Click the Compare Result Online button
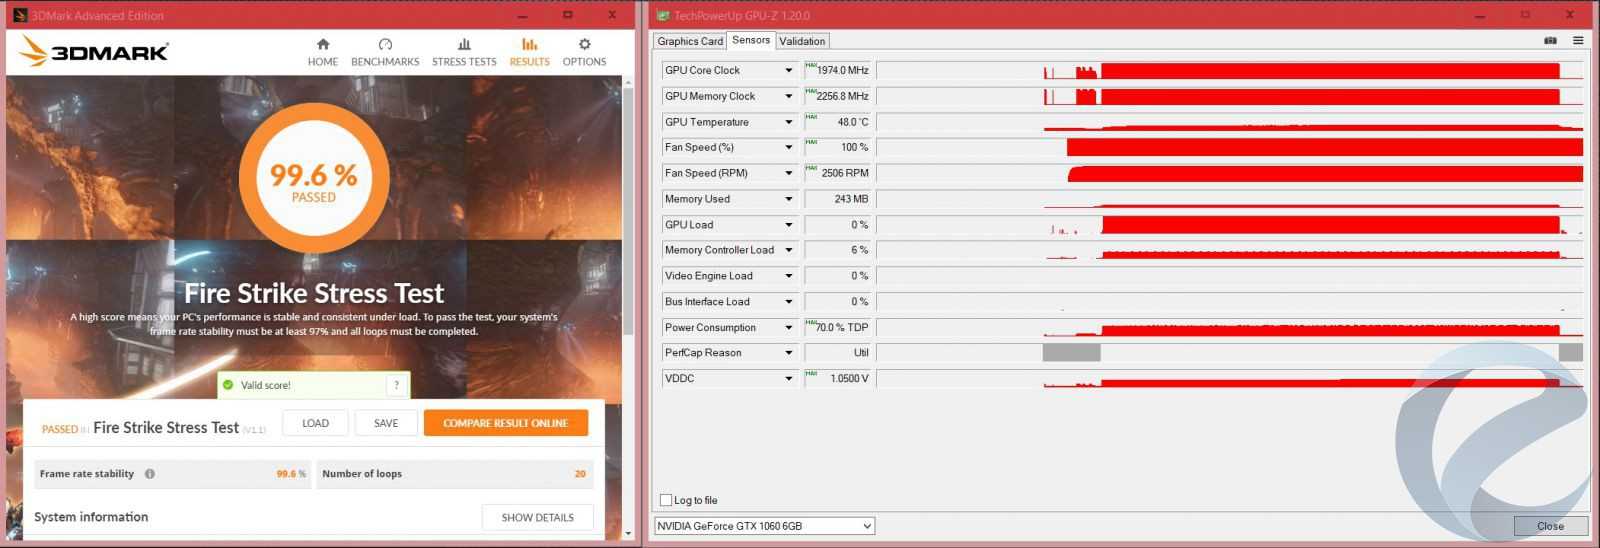This screenshot has height=548, width=1600. pyautogui.click(x=505, y=423)
